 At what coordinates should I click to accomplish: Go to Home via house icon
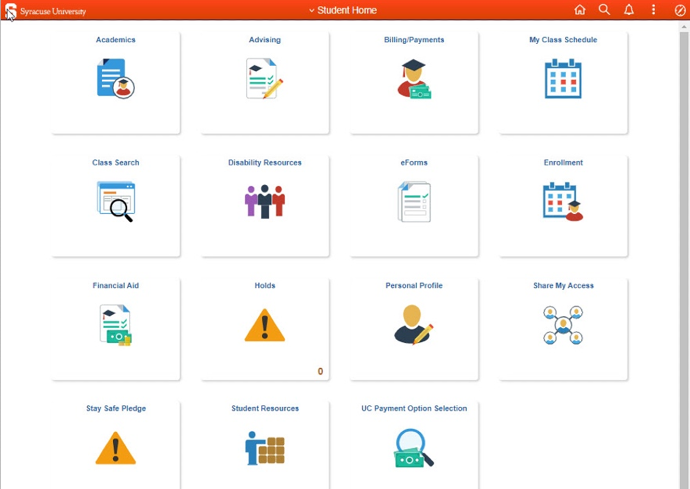(x=580, y=10)
